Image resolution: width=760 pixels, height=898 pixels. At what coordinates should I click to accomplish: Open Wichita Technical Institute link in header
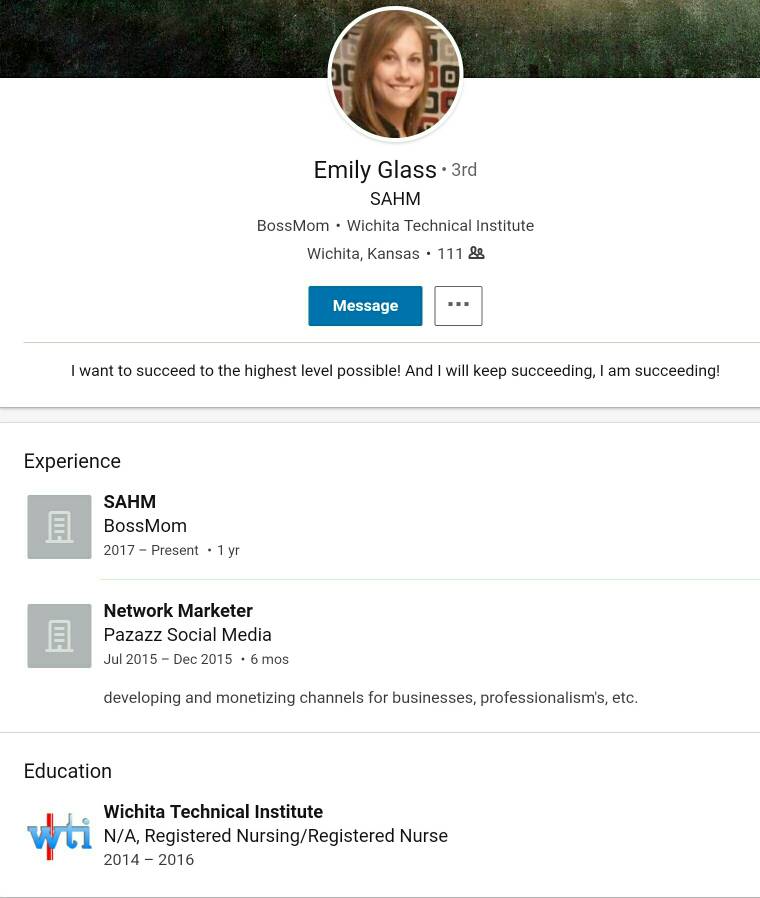(x=440, y=226)
